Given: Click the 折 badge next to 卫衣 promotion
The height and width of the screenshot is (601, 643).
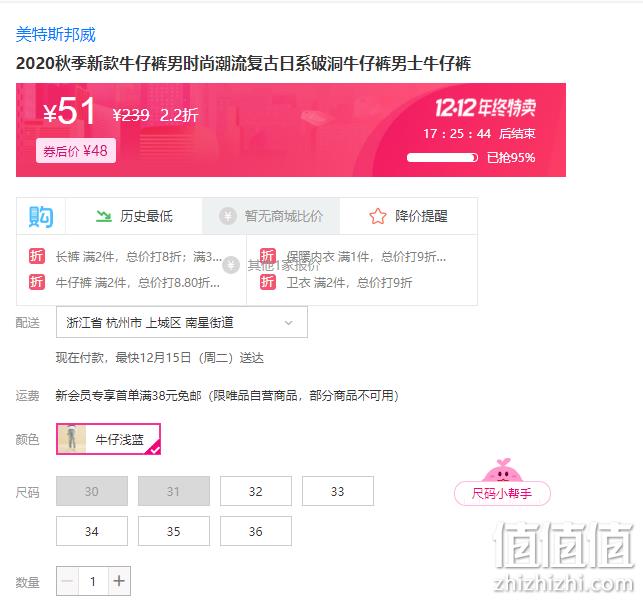Looking at the screenshot, I should [x=268, y=282].
